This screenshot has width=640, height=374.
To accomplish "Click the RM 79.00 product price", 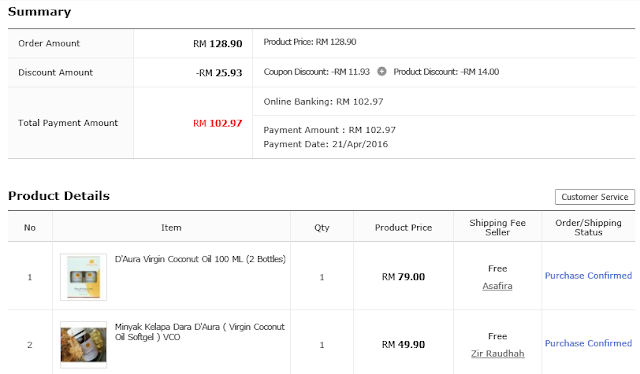I will [403, 277].
